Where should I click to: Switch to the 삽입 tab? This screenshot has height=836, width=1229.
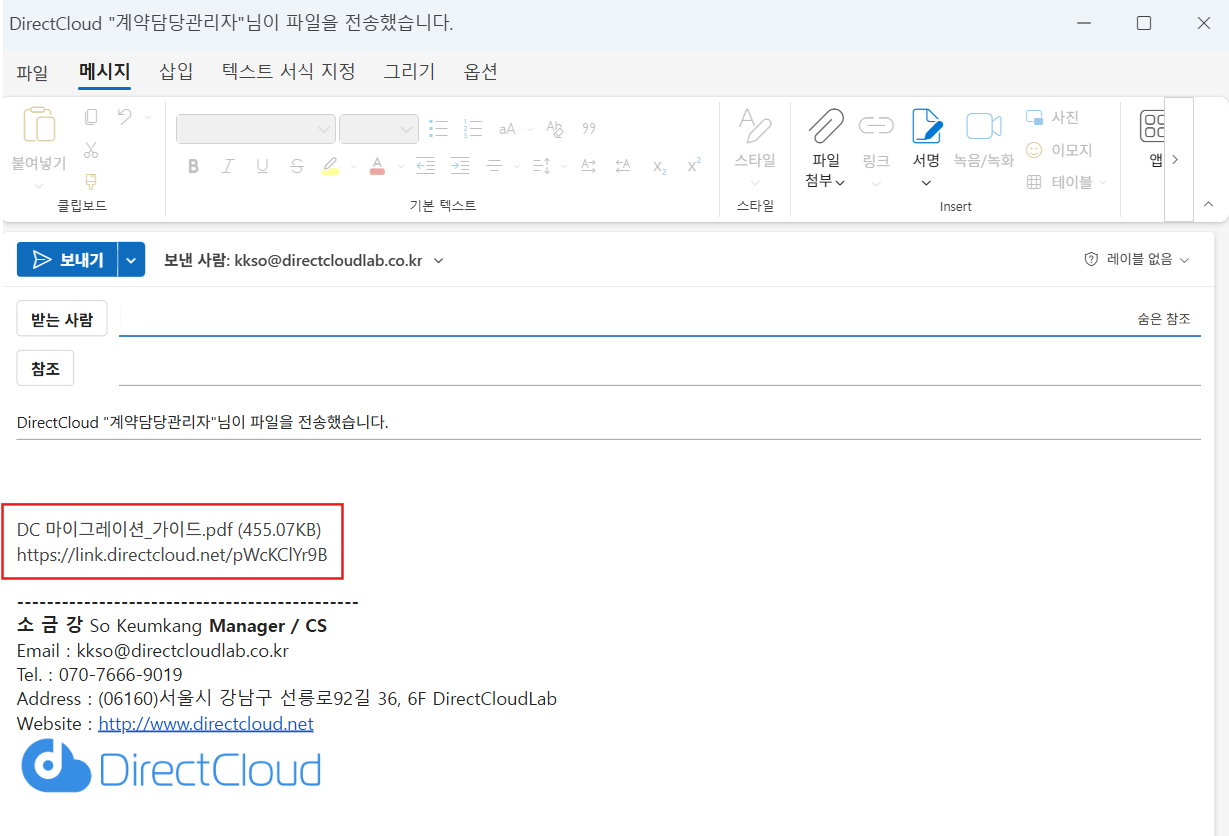tap(176, 71)
